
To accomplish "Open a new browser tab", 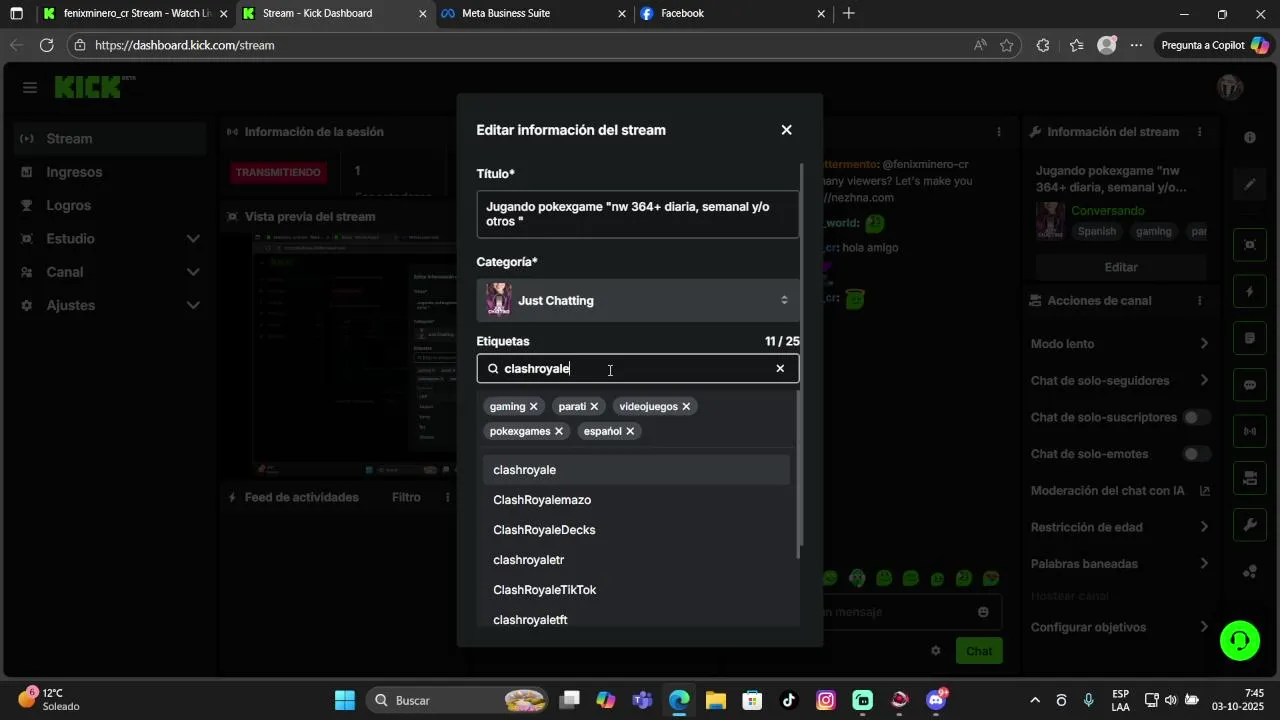I will [849, 14].
